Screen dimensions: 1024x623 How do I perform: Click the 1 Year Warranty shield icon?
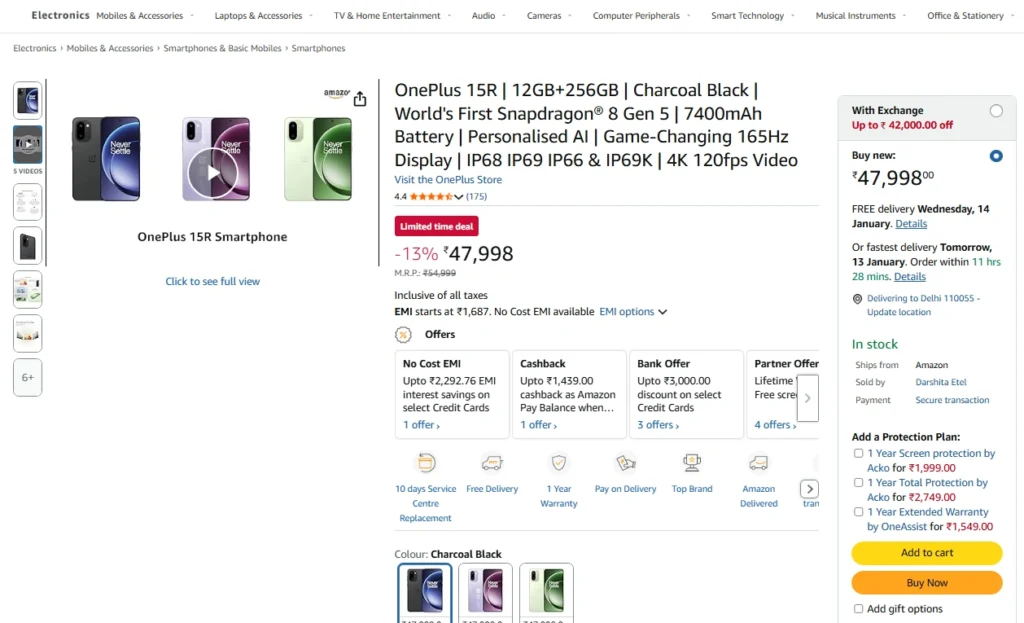point(559,463)
